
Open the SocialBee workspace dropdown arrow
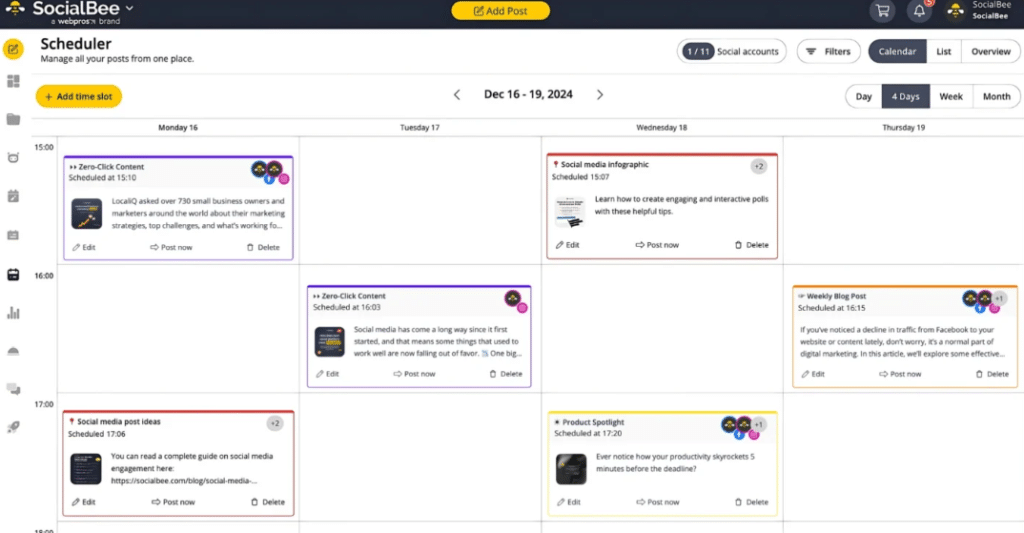[129, 8]
